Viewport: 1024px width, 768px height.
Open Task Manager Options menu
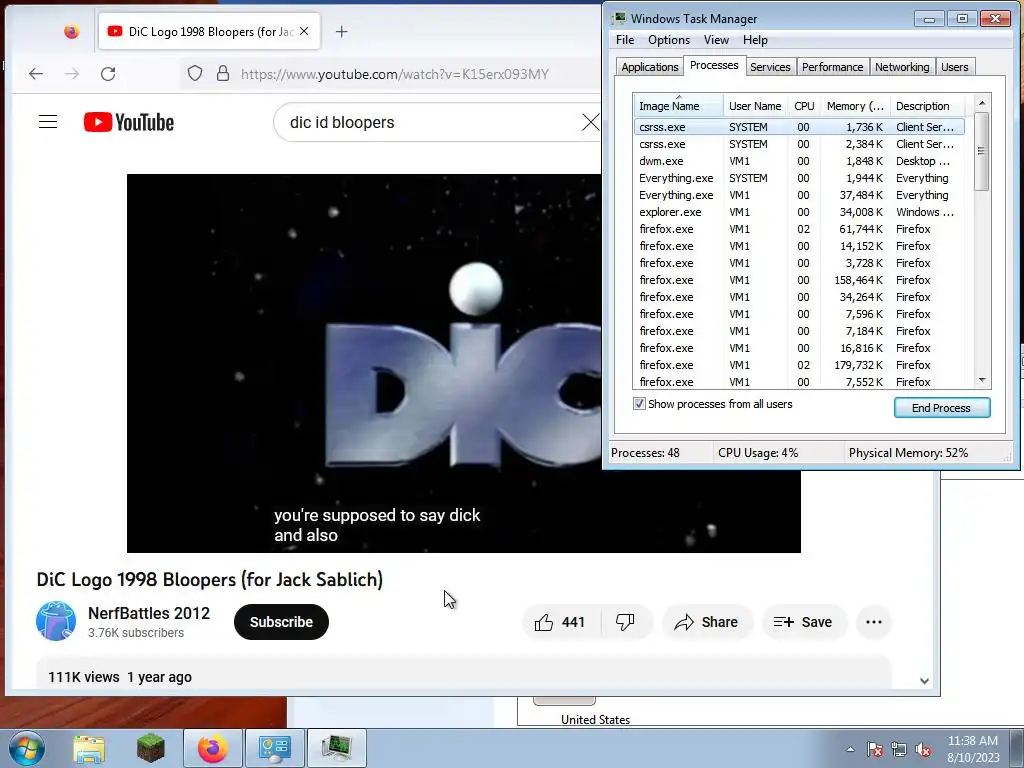tap(669, 40)
